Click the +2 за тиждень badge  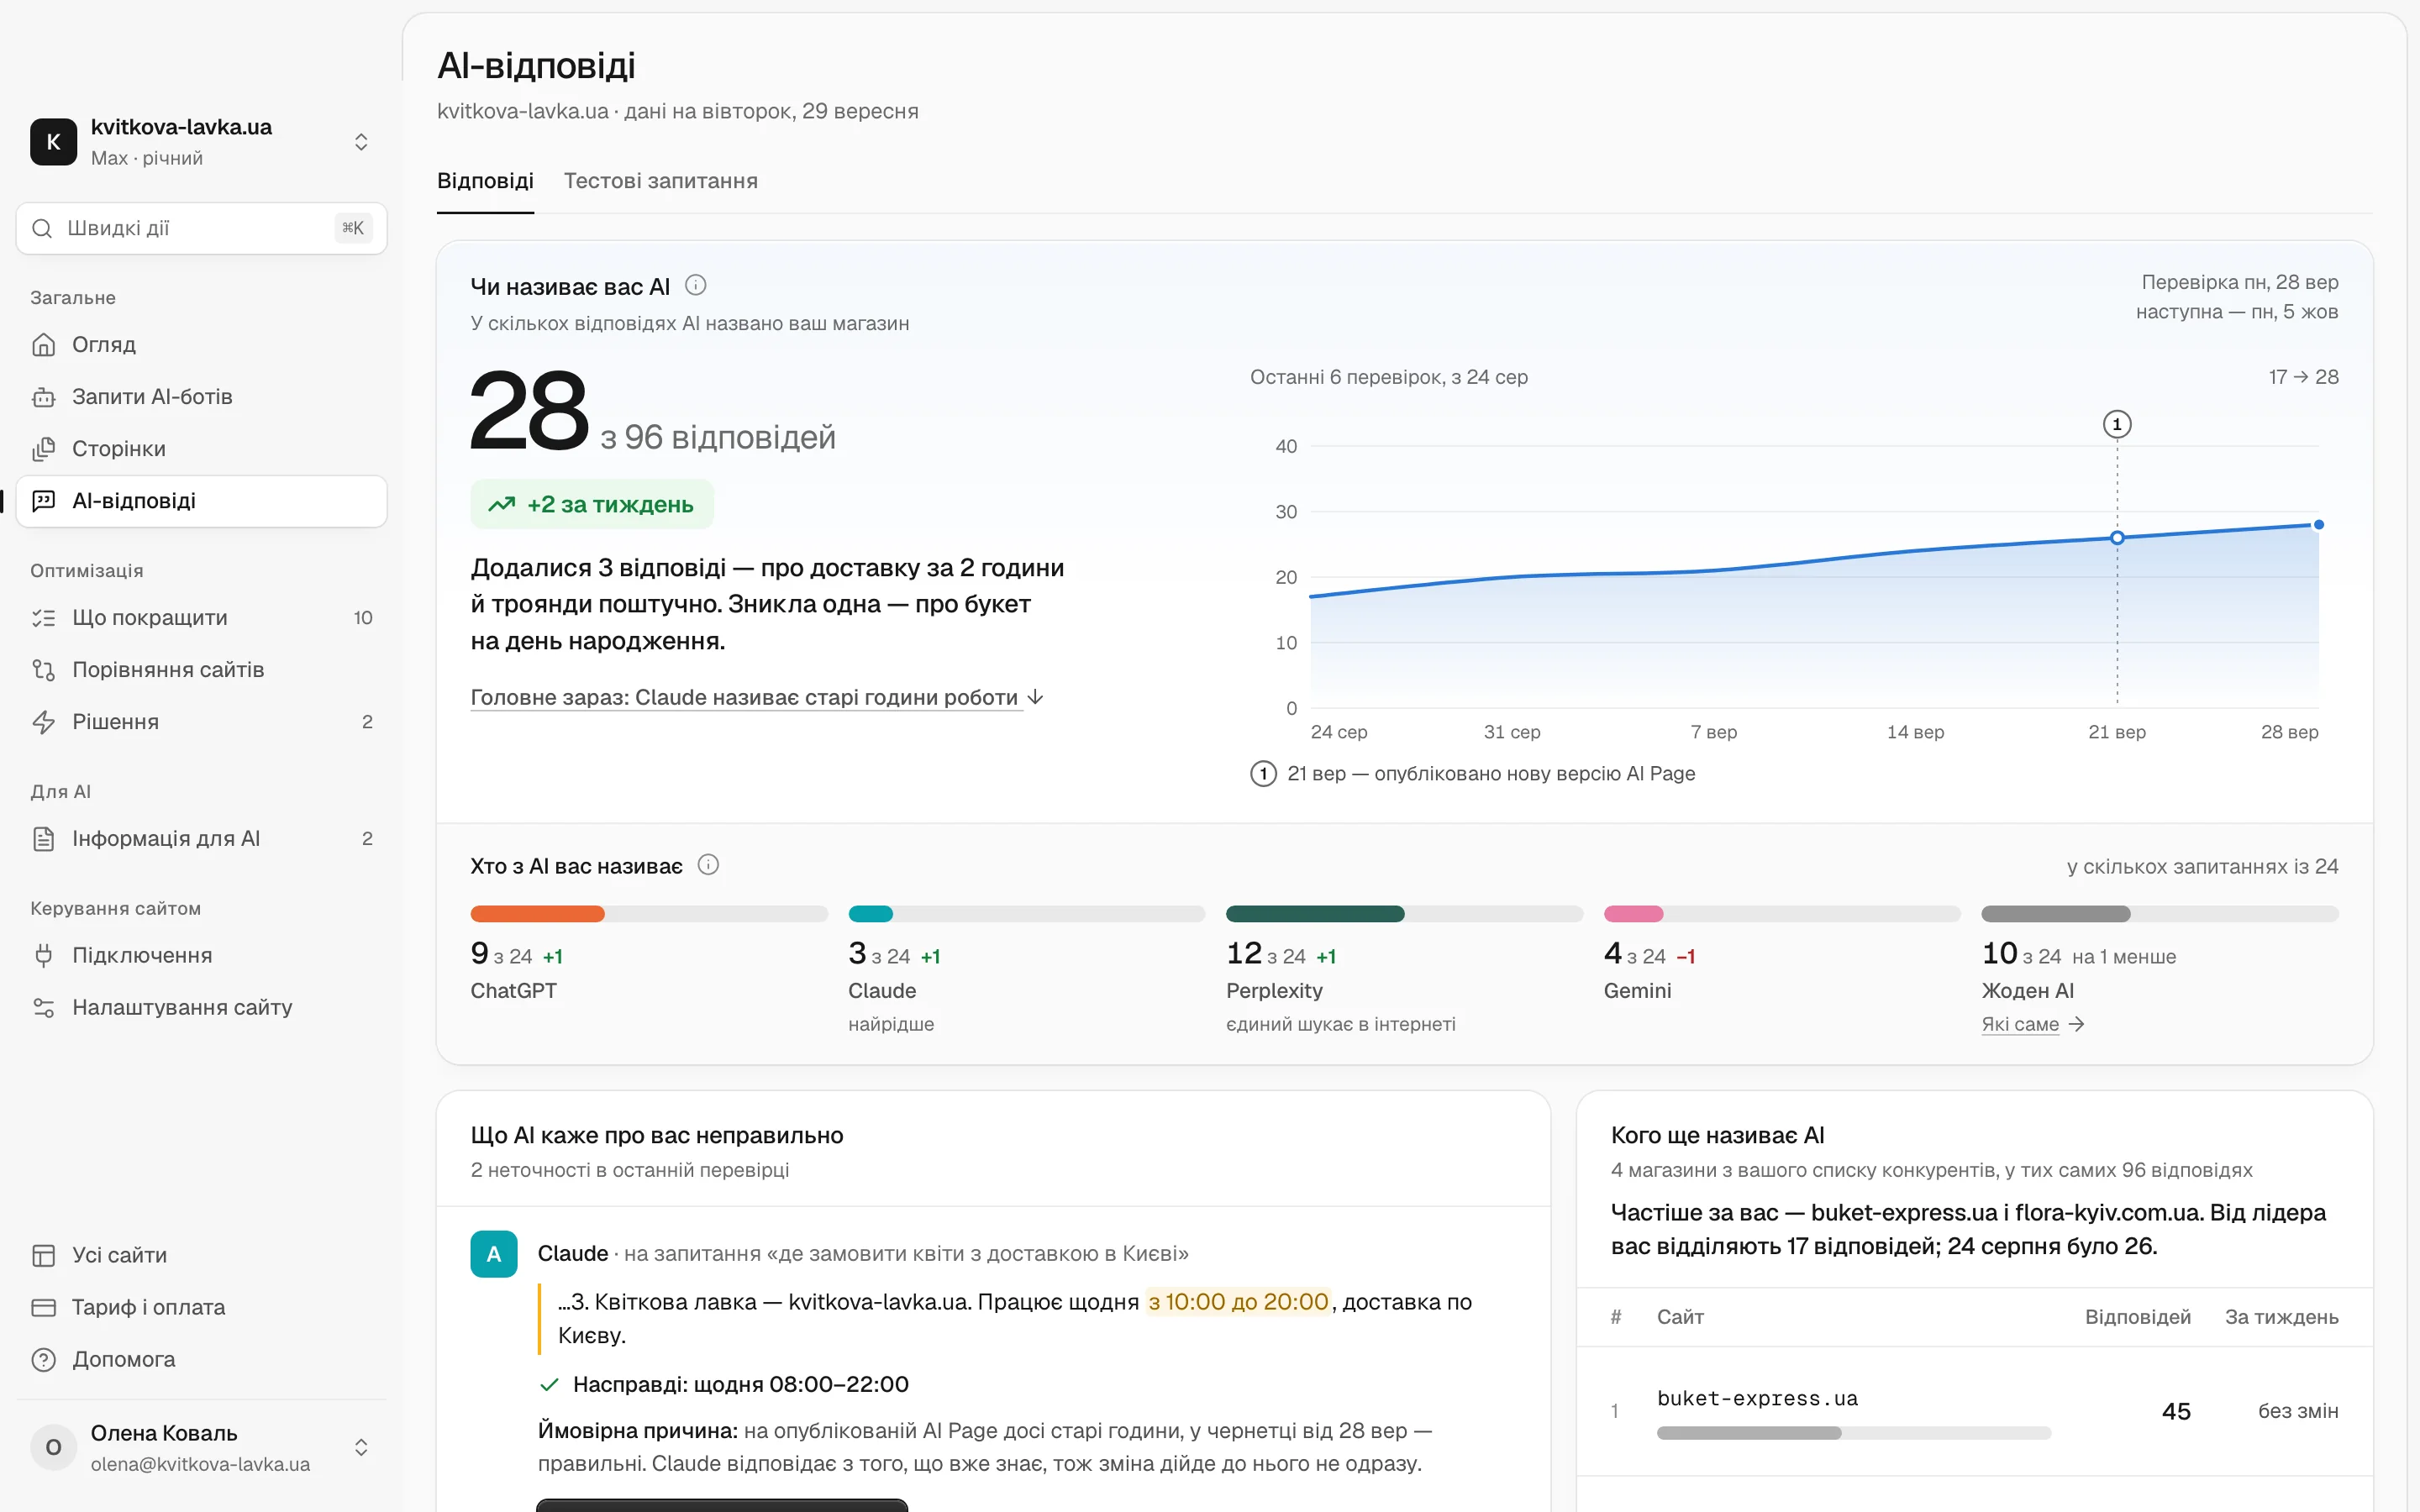tap(592, 504)
